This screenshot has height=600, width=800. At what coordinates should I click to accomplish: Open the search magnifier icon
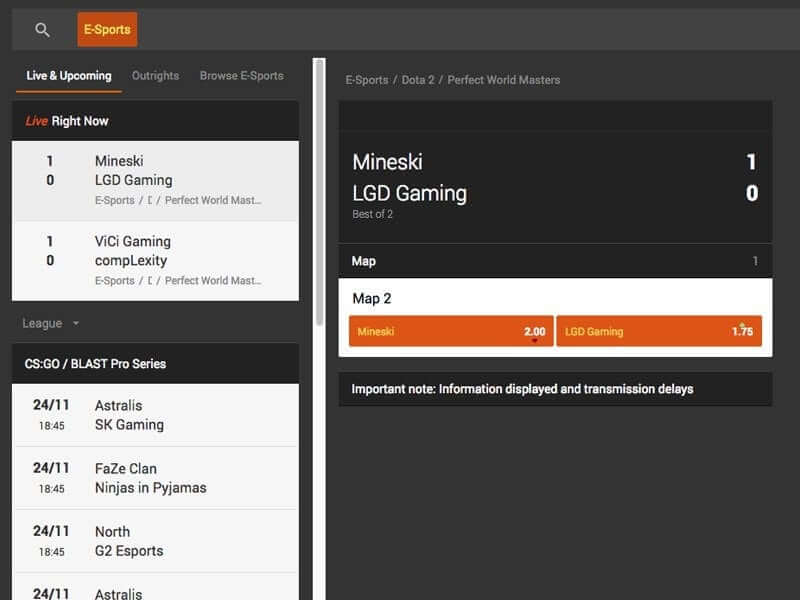[x=42, y=30]
